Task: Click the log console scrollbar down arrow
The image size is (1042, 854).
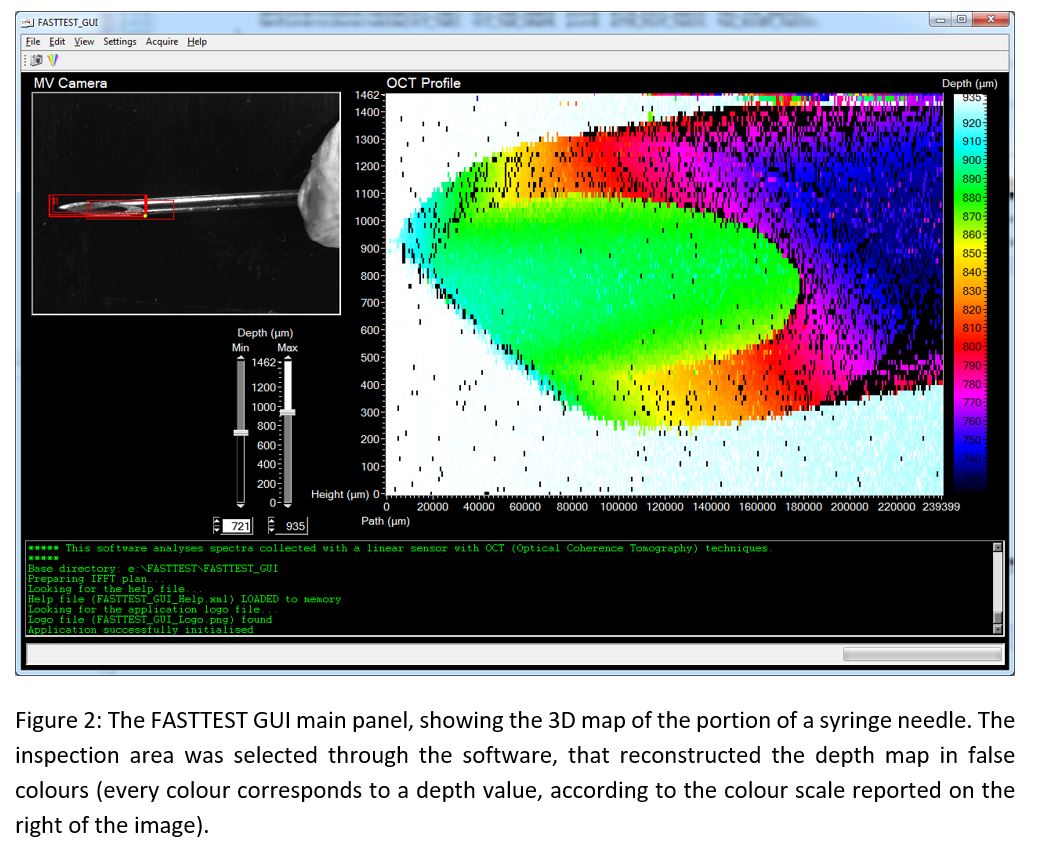Action: pyautogui.click(x=996, y=629)
